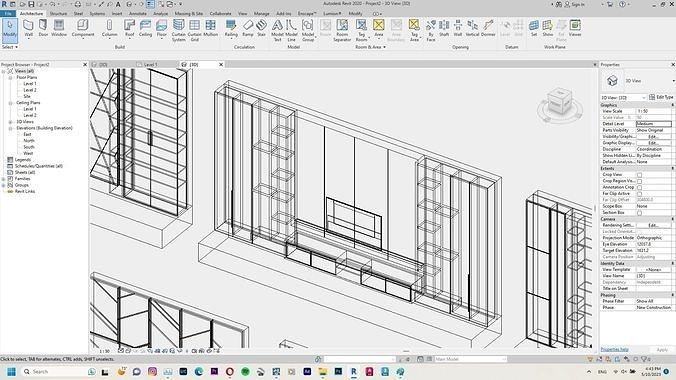The width and height of the screenshot is (676, 380).
Task: Activate the Roof tool
Action: pos(129,28)
